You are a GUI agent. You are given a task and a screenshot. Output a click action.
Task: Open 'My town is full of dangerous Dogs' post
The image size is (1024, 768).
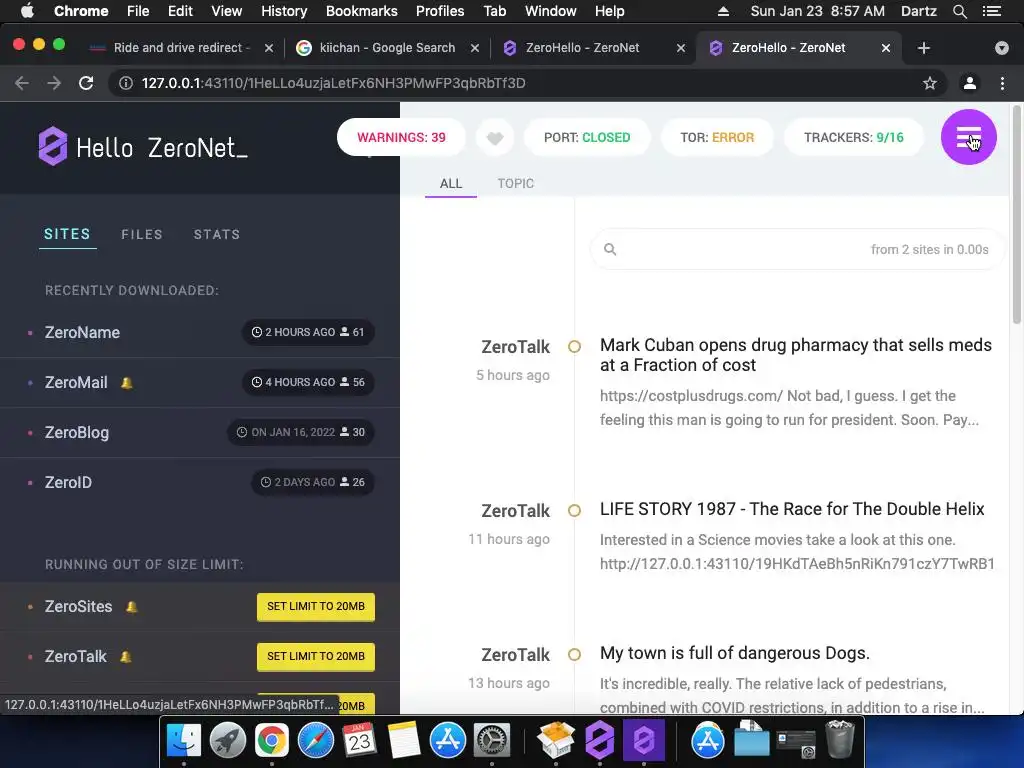pyautogui.click(x=735, y=653)
